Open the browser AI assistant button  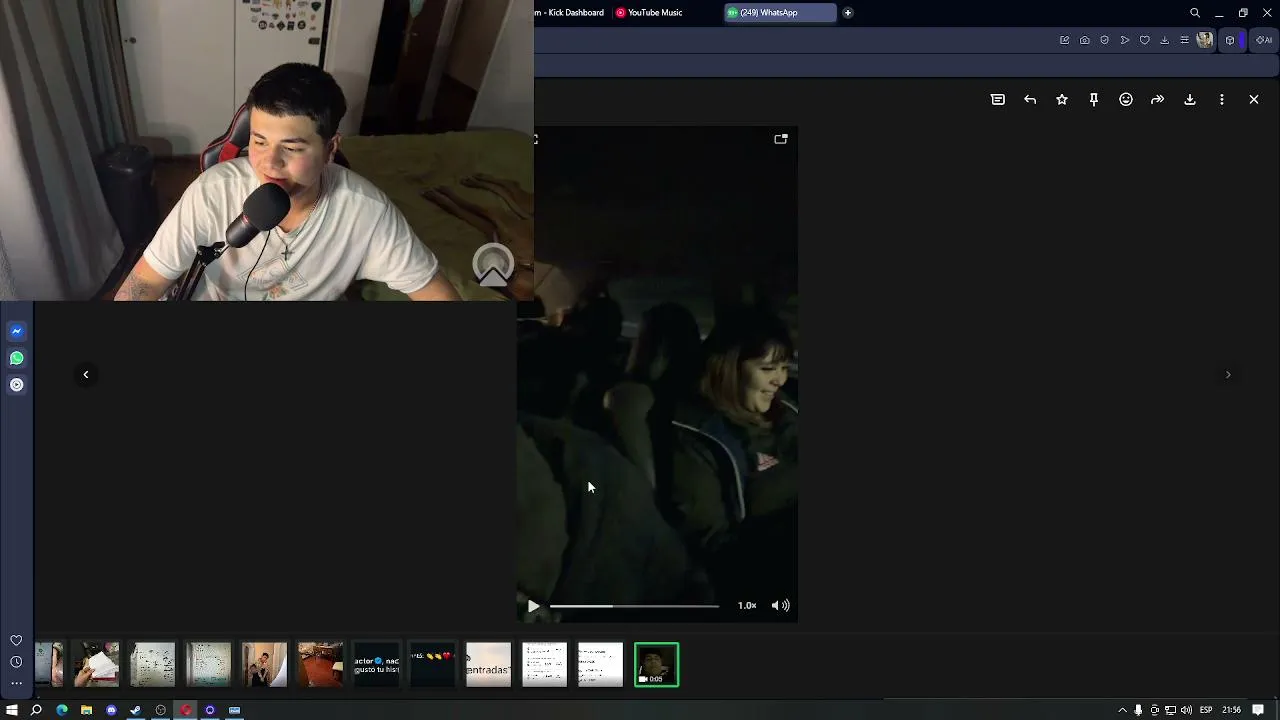(1264, 40)
